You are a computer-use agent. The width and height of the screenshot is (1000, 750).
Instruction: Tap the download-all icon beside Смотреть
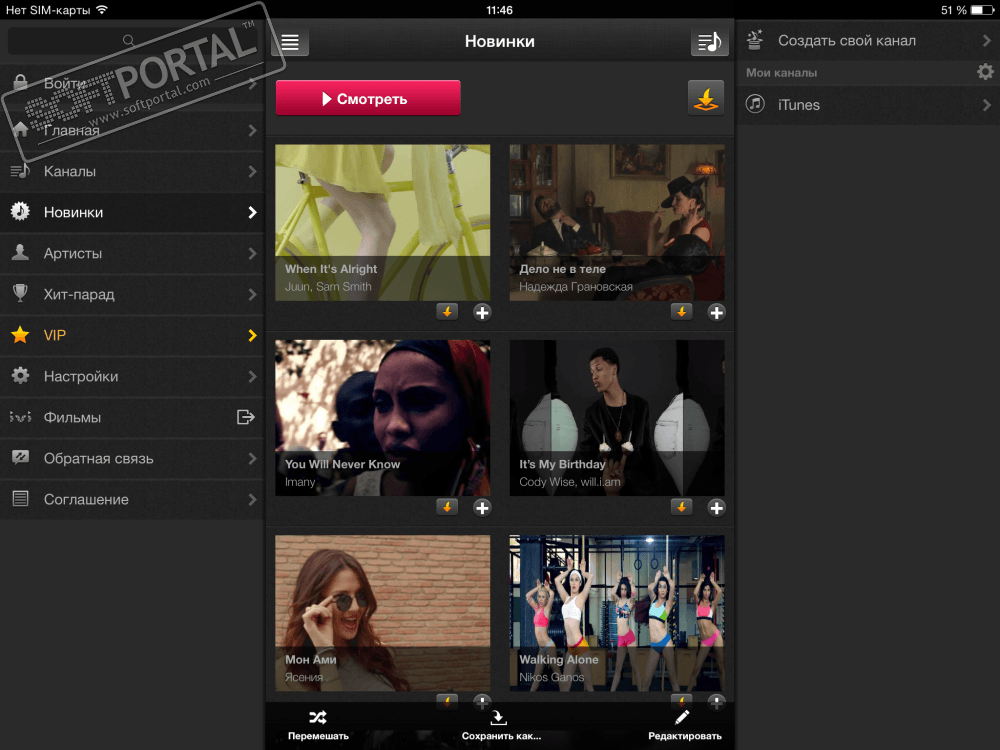tap(705, 98)
